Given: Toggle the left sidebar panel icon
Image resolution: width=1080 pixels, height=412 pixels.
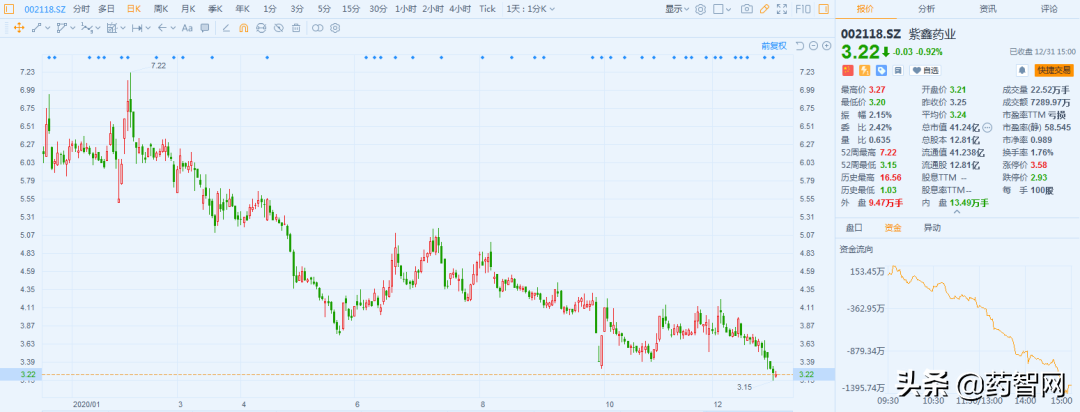Looking at the screenshot, I should (x=9, y=9).
